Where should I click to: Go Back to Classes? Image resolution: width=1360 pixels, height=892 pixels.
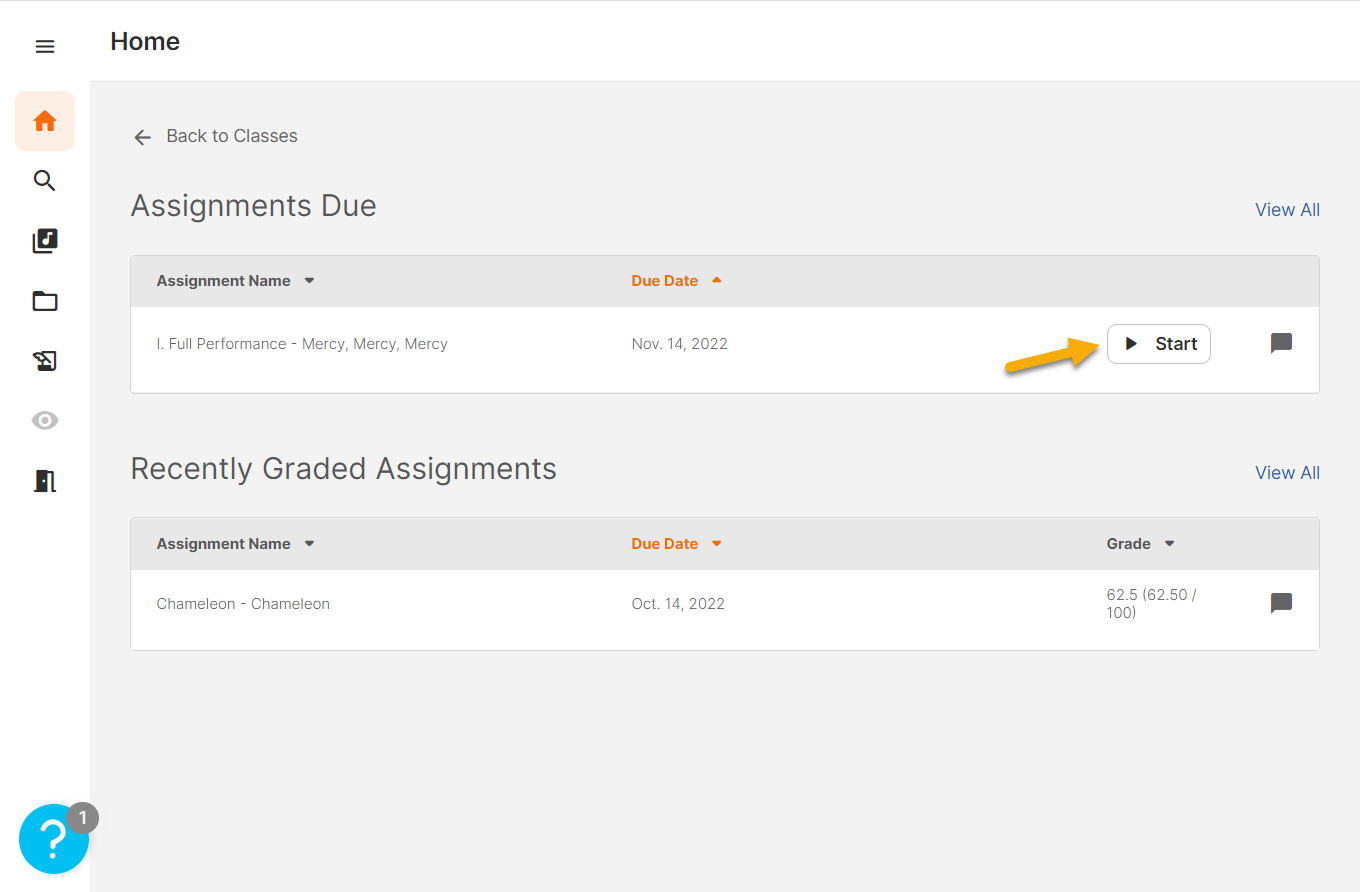[215, 136]
